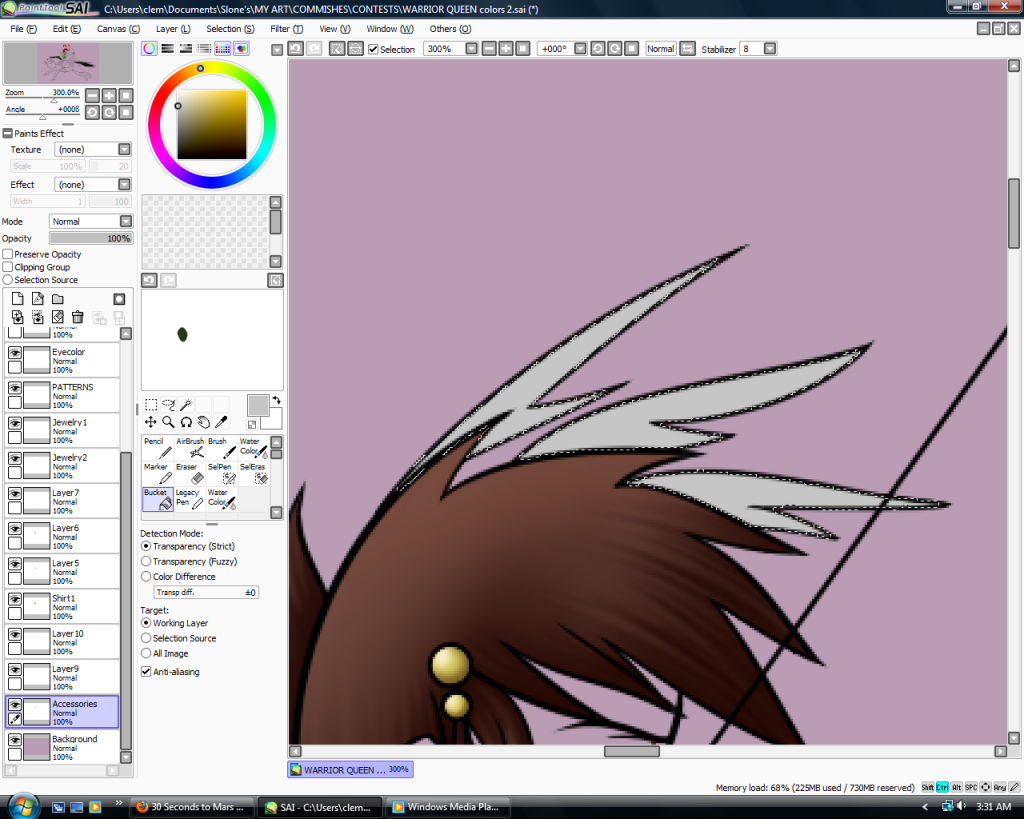The image size is (1024, 819).
Task: Open the Selection menu
Action: [x=231, y=29]
